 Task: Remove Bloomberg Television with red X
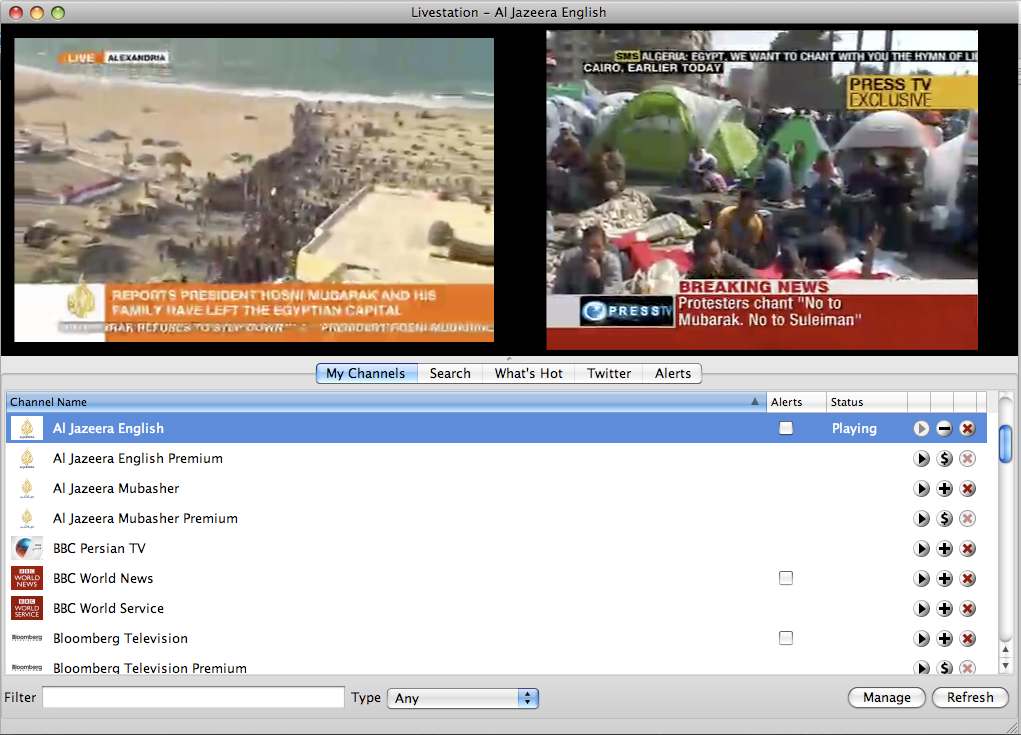click(968, 638)
